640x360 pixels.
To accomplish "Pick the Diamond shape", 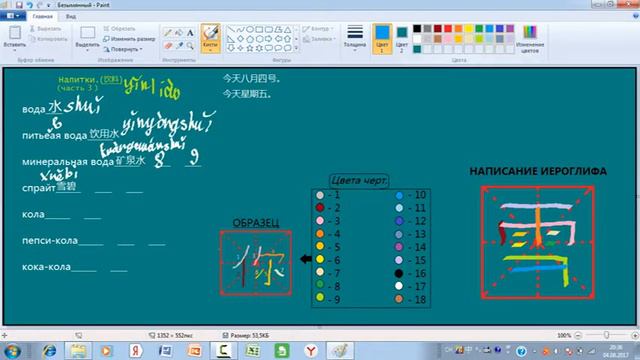I will pyautogui.click(x=240, y=39).
